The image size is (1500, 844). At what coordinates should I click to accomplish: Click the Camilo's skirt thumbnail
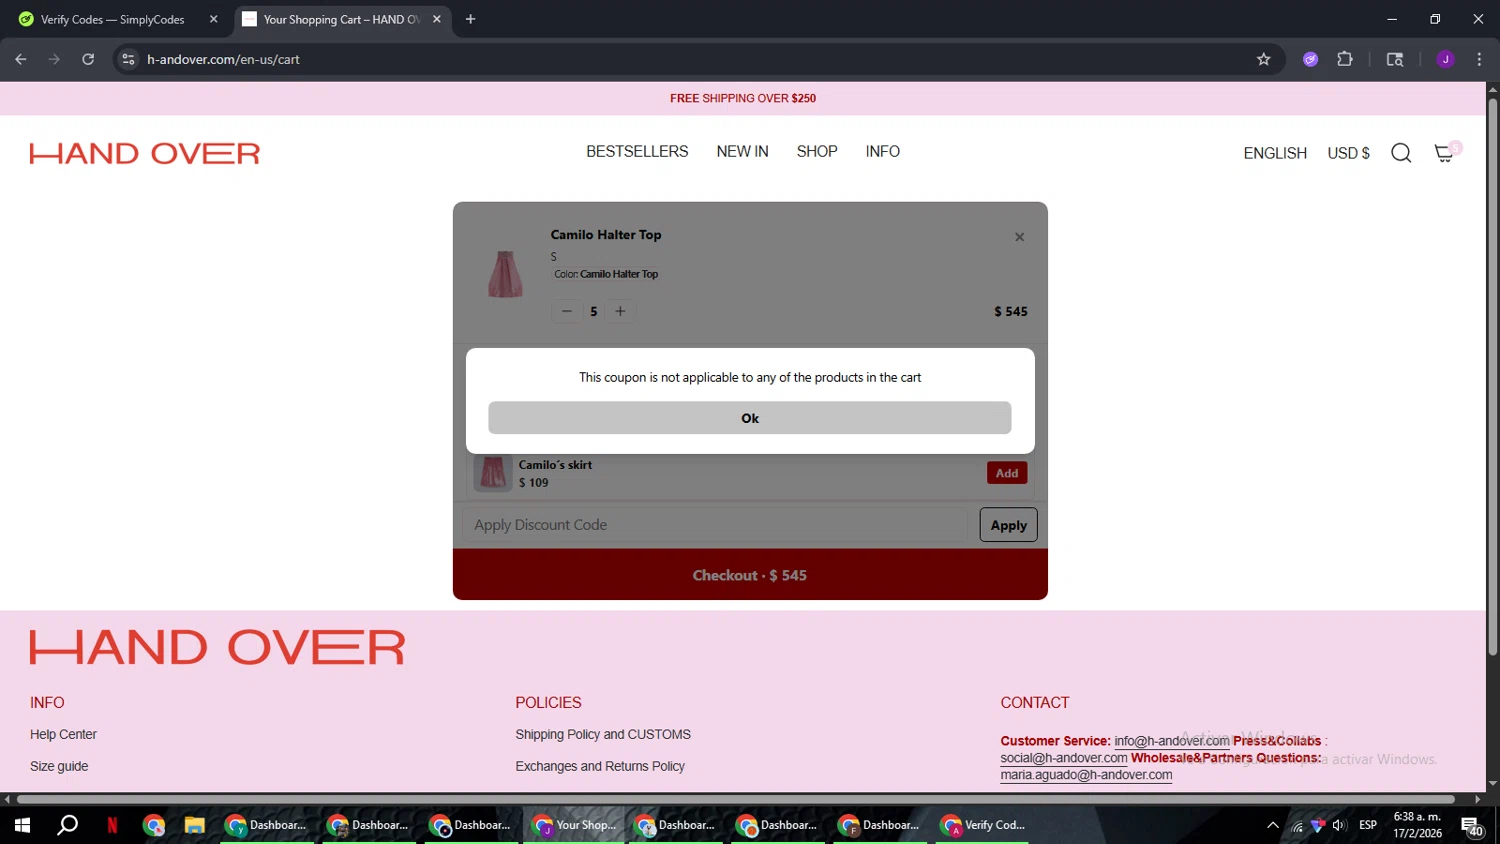point(493,472)
